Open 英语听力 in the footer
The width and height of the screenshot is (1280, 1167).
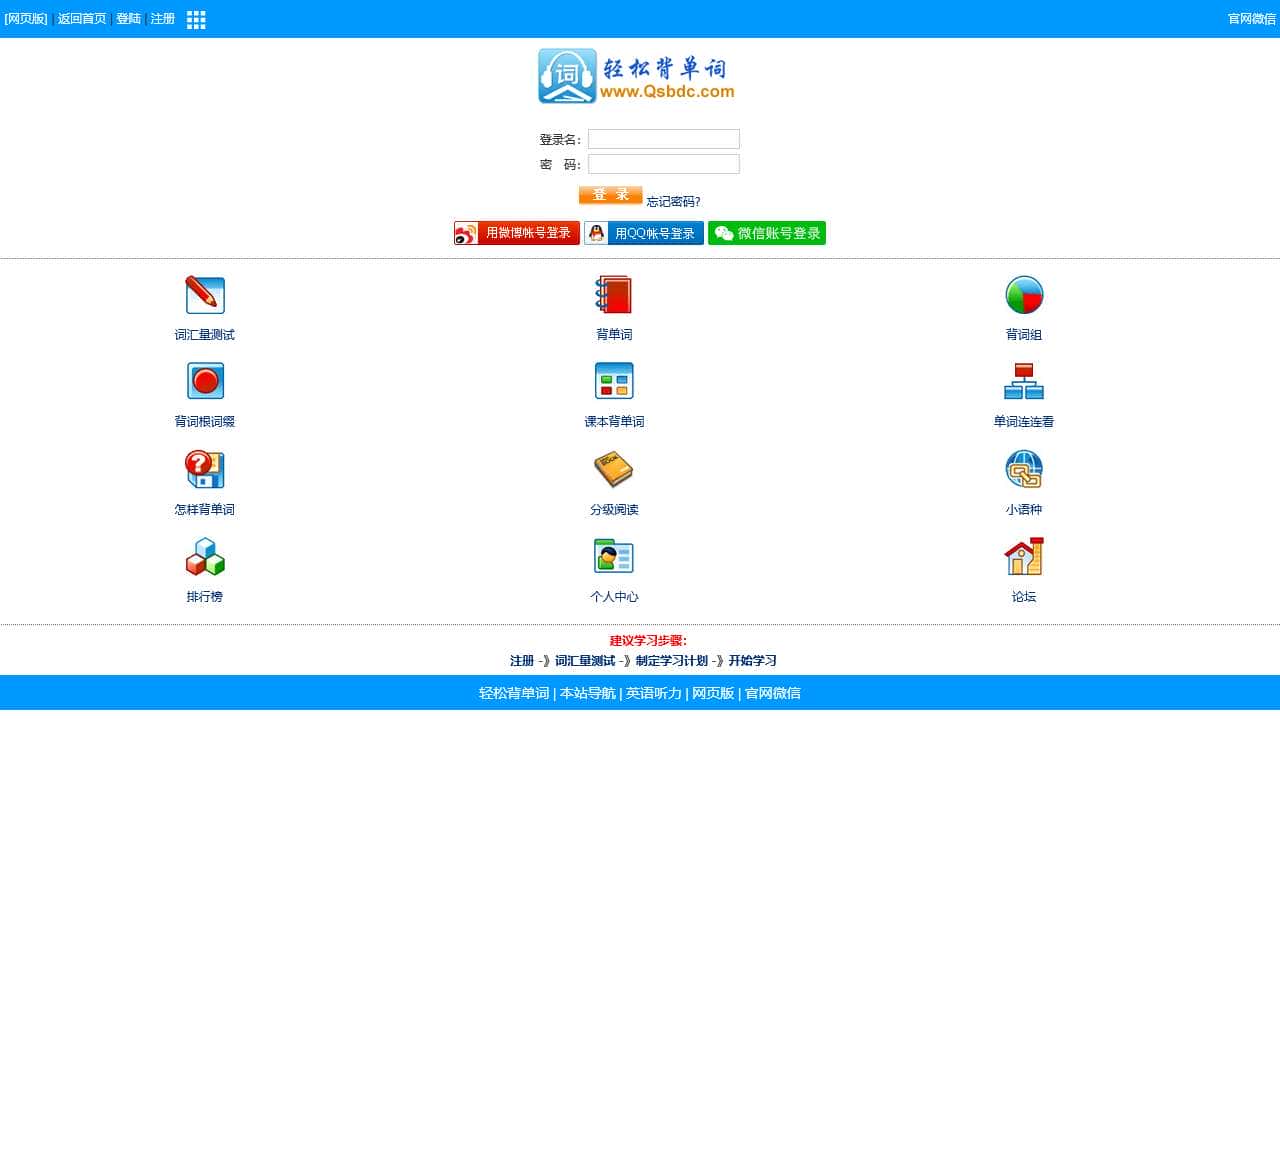coord(651,693)
